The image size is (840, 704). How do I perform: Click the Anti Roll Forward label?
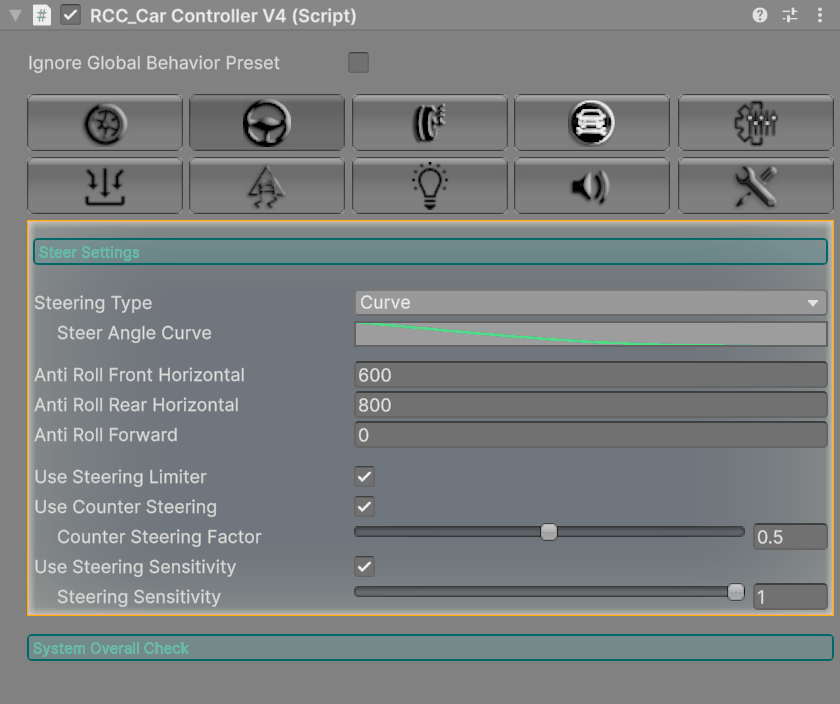coord(106,435)
